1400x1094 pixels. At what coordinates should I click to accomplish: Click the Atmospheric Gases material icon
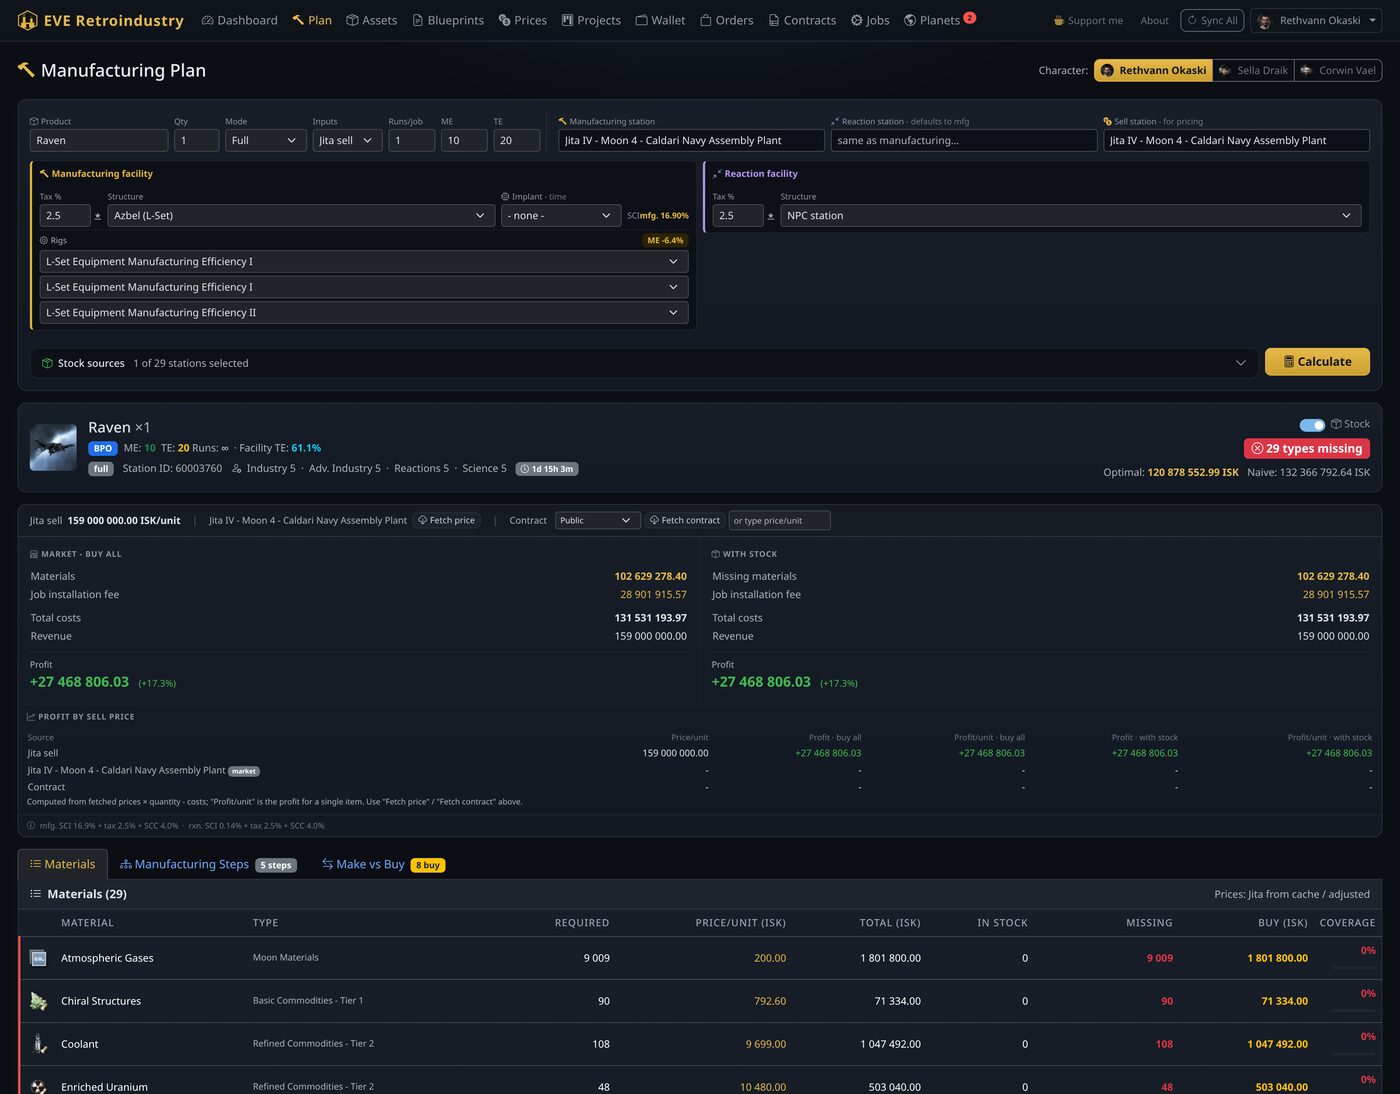point(39,958)
